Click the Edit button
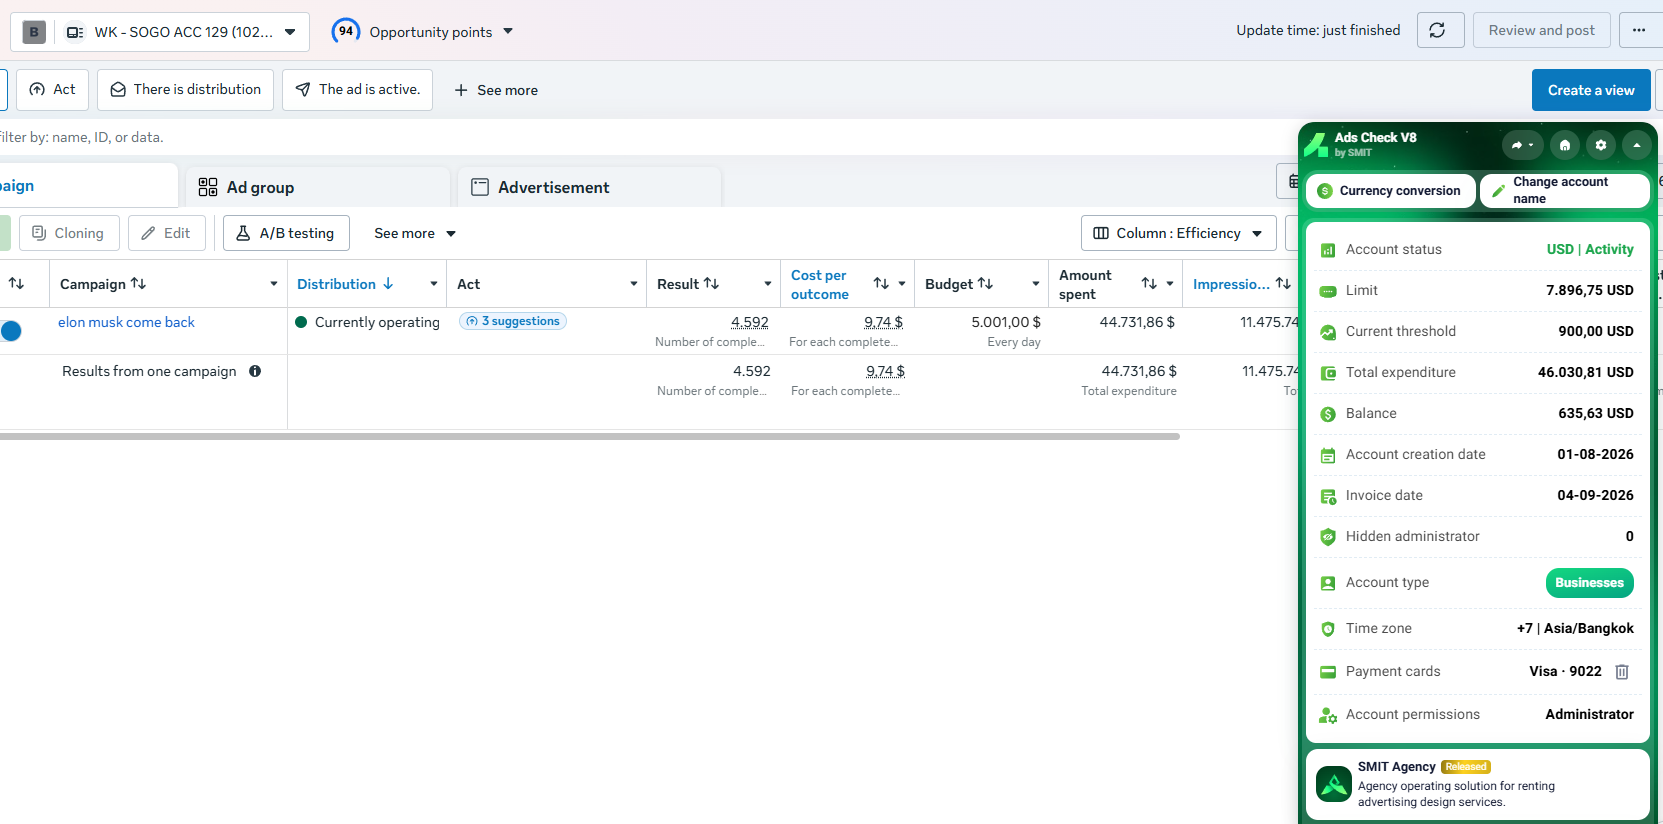Viewport: 1663px width, 824px height. [x=166, y=233]
